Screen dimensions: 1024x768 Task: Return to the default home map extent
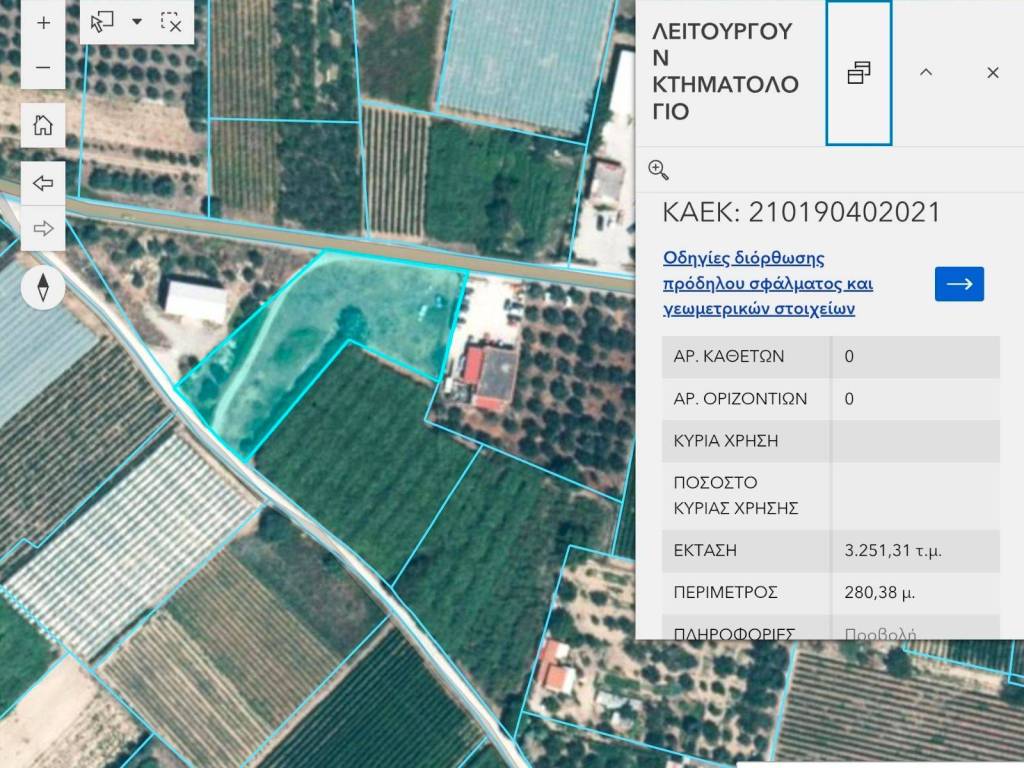point(43,125)
